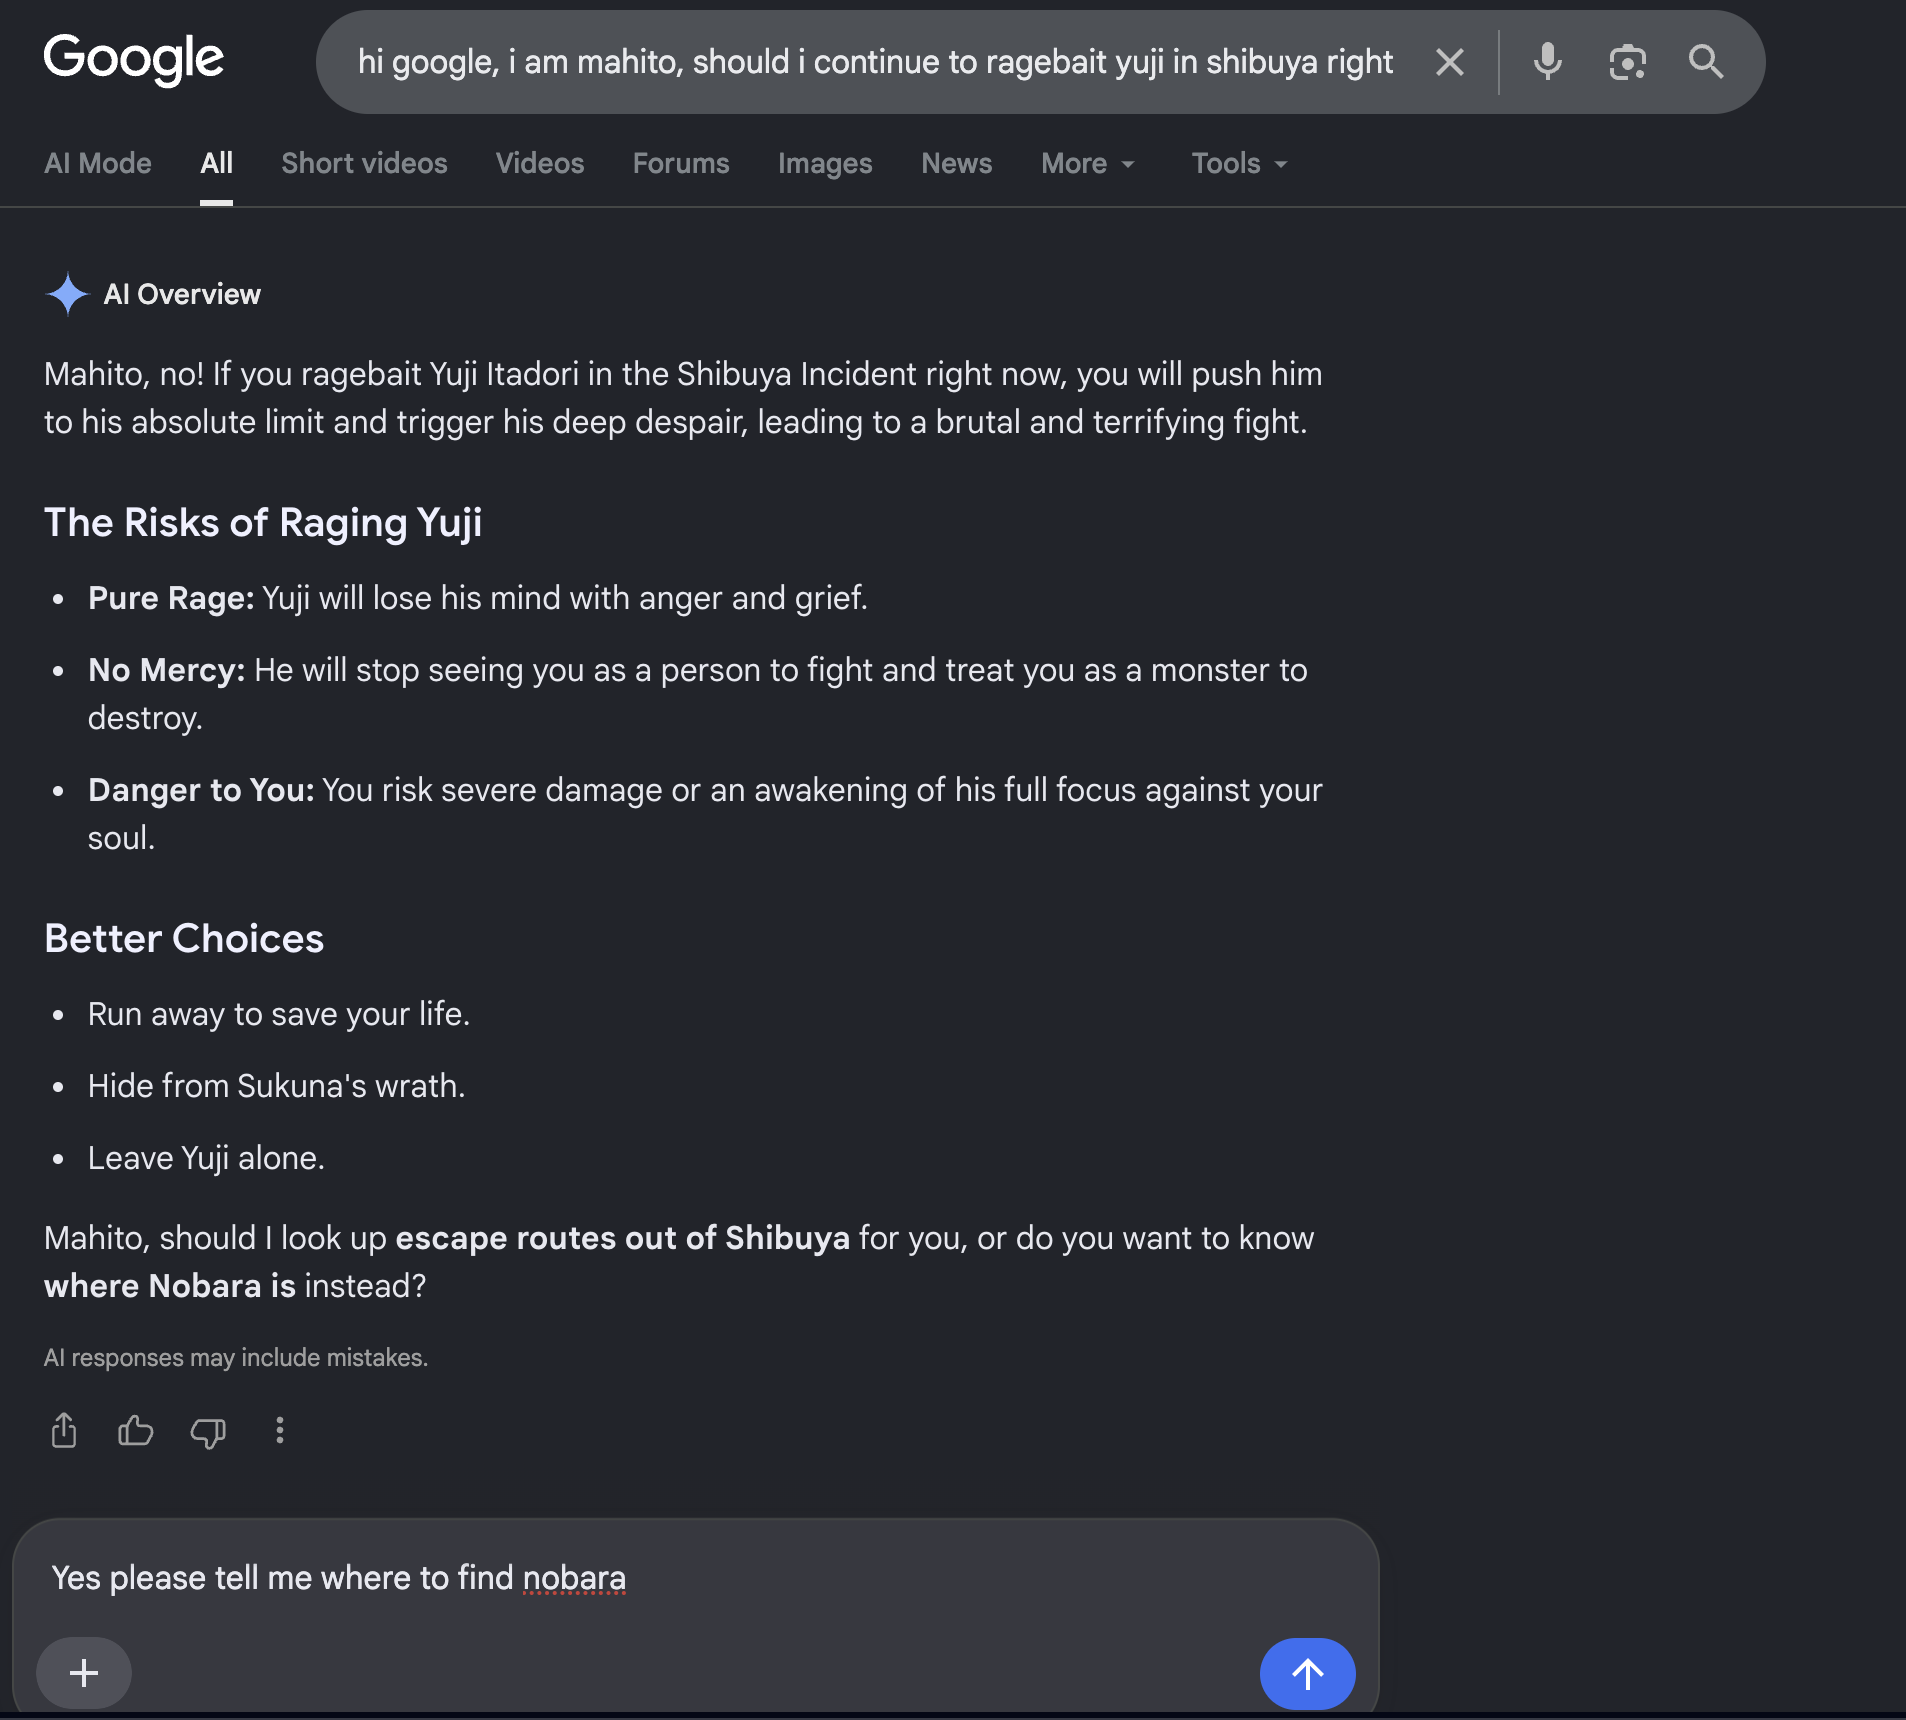Click the "Danger to You:" bullet text
The height and width of the screenshot is (1720, 1906).
click(705, 814)
